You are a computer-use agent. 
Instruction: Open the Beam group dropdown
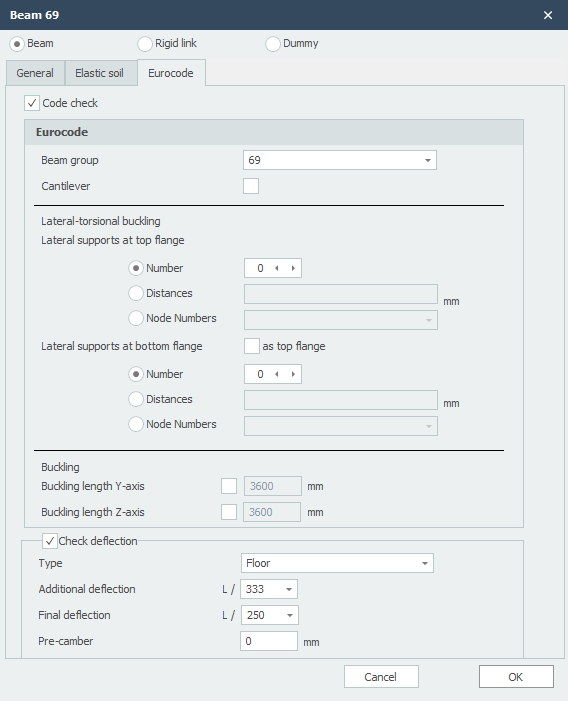tap(340, 160)
